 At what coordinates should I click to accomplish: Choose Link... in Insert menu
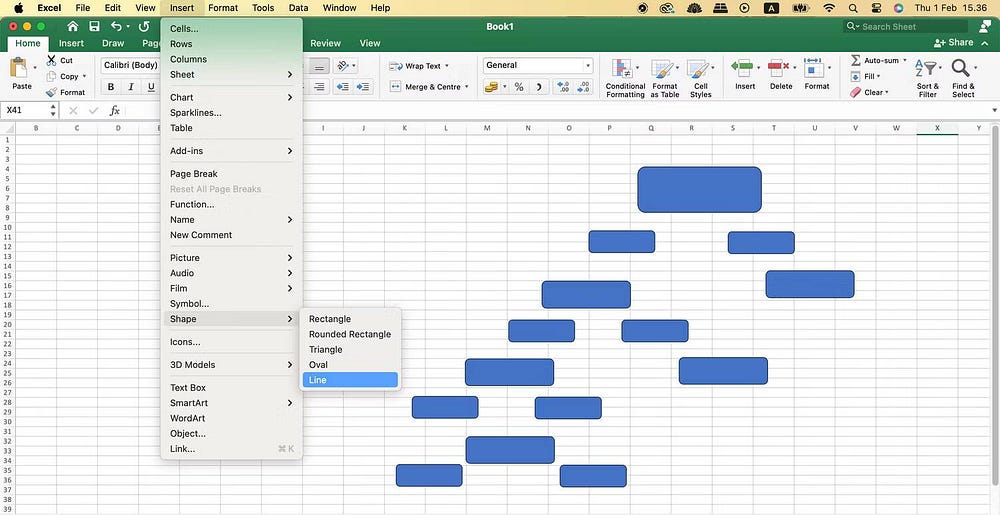click(232, 449)
